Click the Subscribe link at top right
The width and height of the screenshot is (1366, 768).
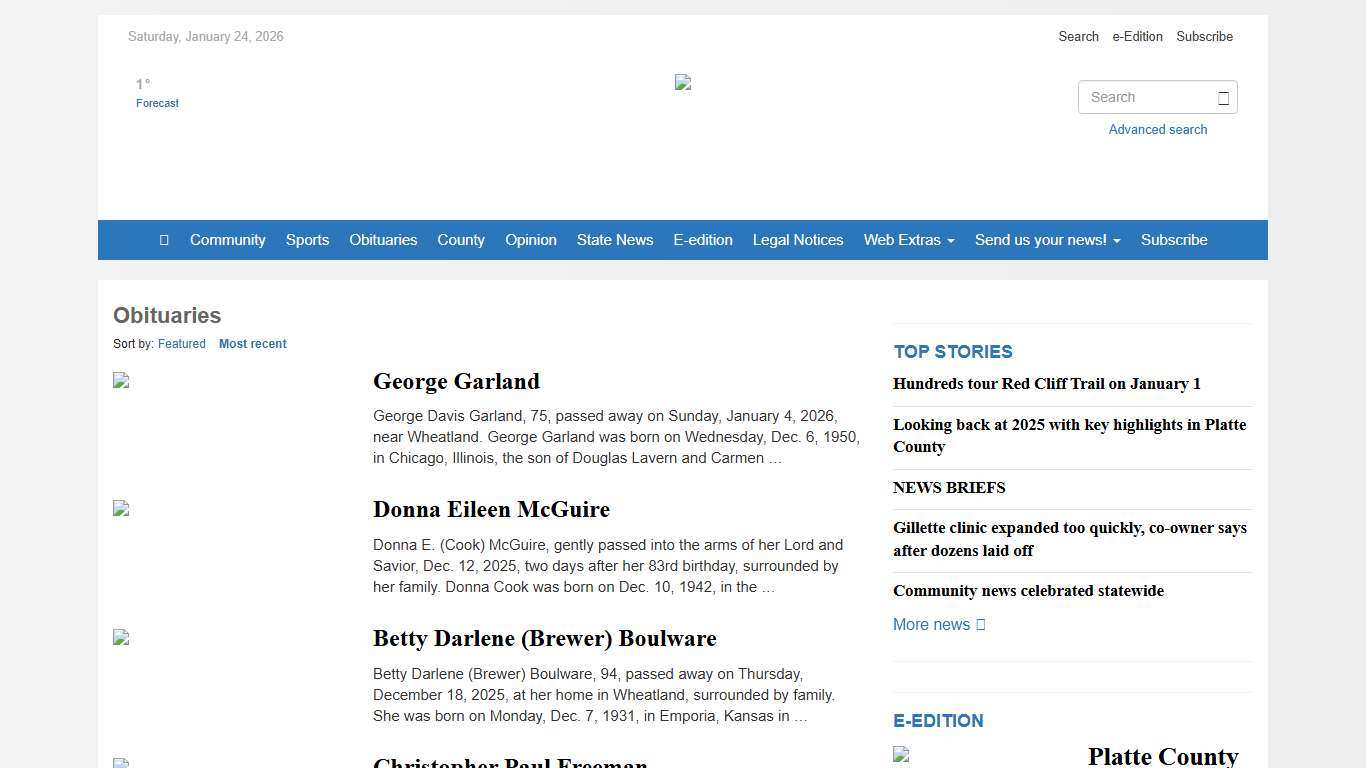coord(1204,36)
